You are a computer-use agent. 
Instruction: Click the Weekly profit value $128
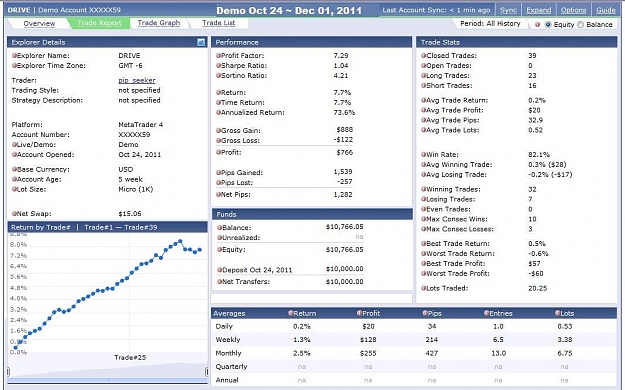pos(368,340)
